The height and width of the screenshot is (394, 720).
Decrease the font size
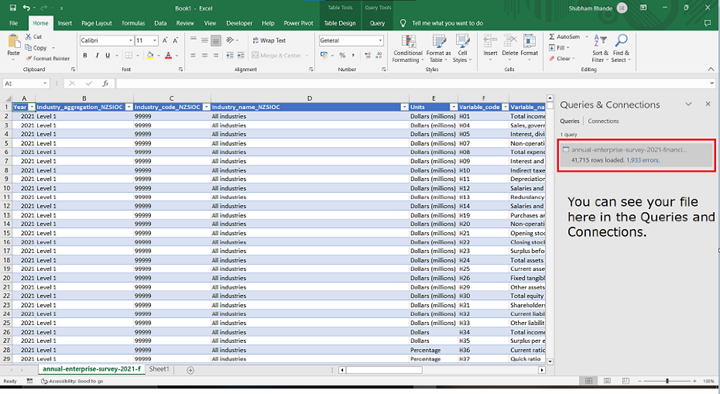click(x=175, y=40)
